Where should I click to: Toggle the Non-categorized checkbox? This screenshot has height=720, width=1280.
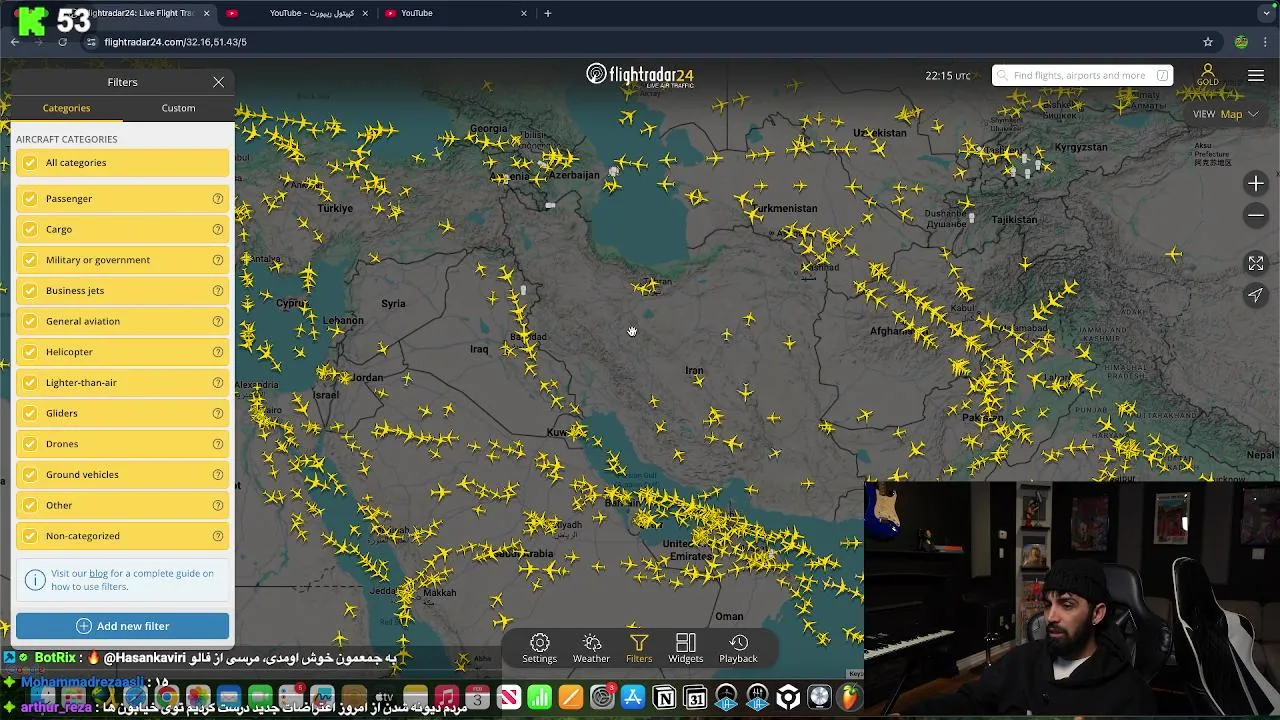click(30, 536)
